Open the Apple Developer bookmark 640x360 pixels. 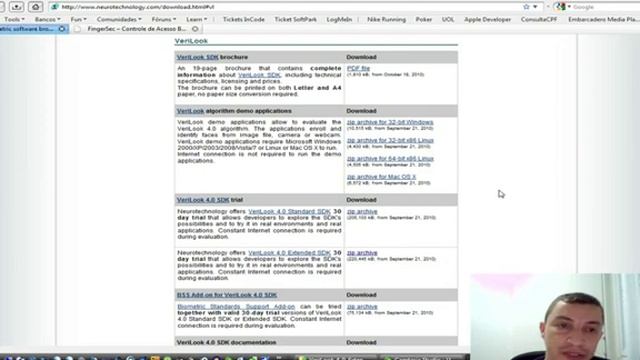coord(487,19)
